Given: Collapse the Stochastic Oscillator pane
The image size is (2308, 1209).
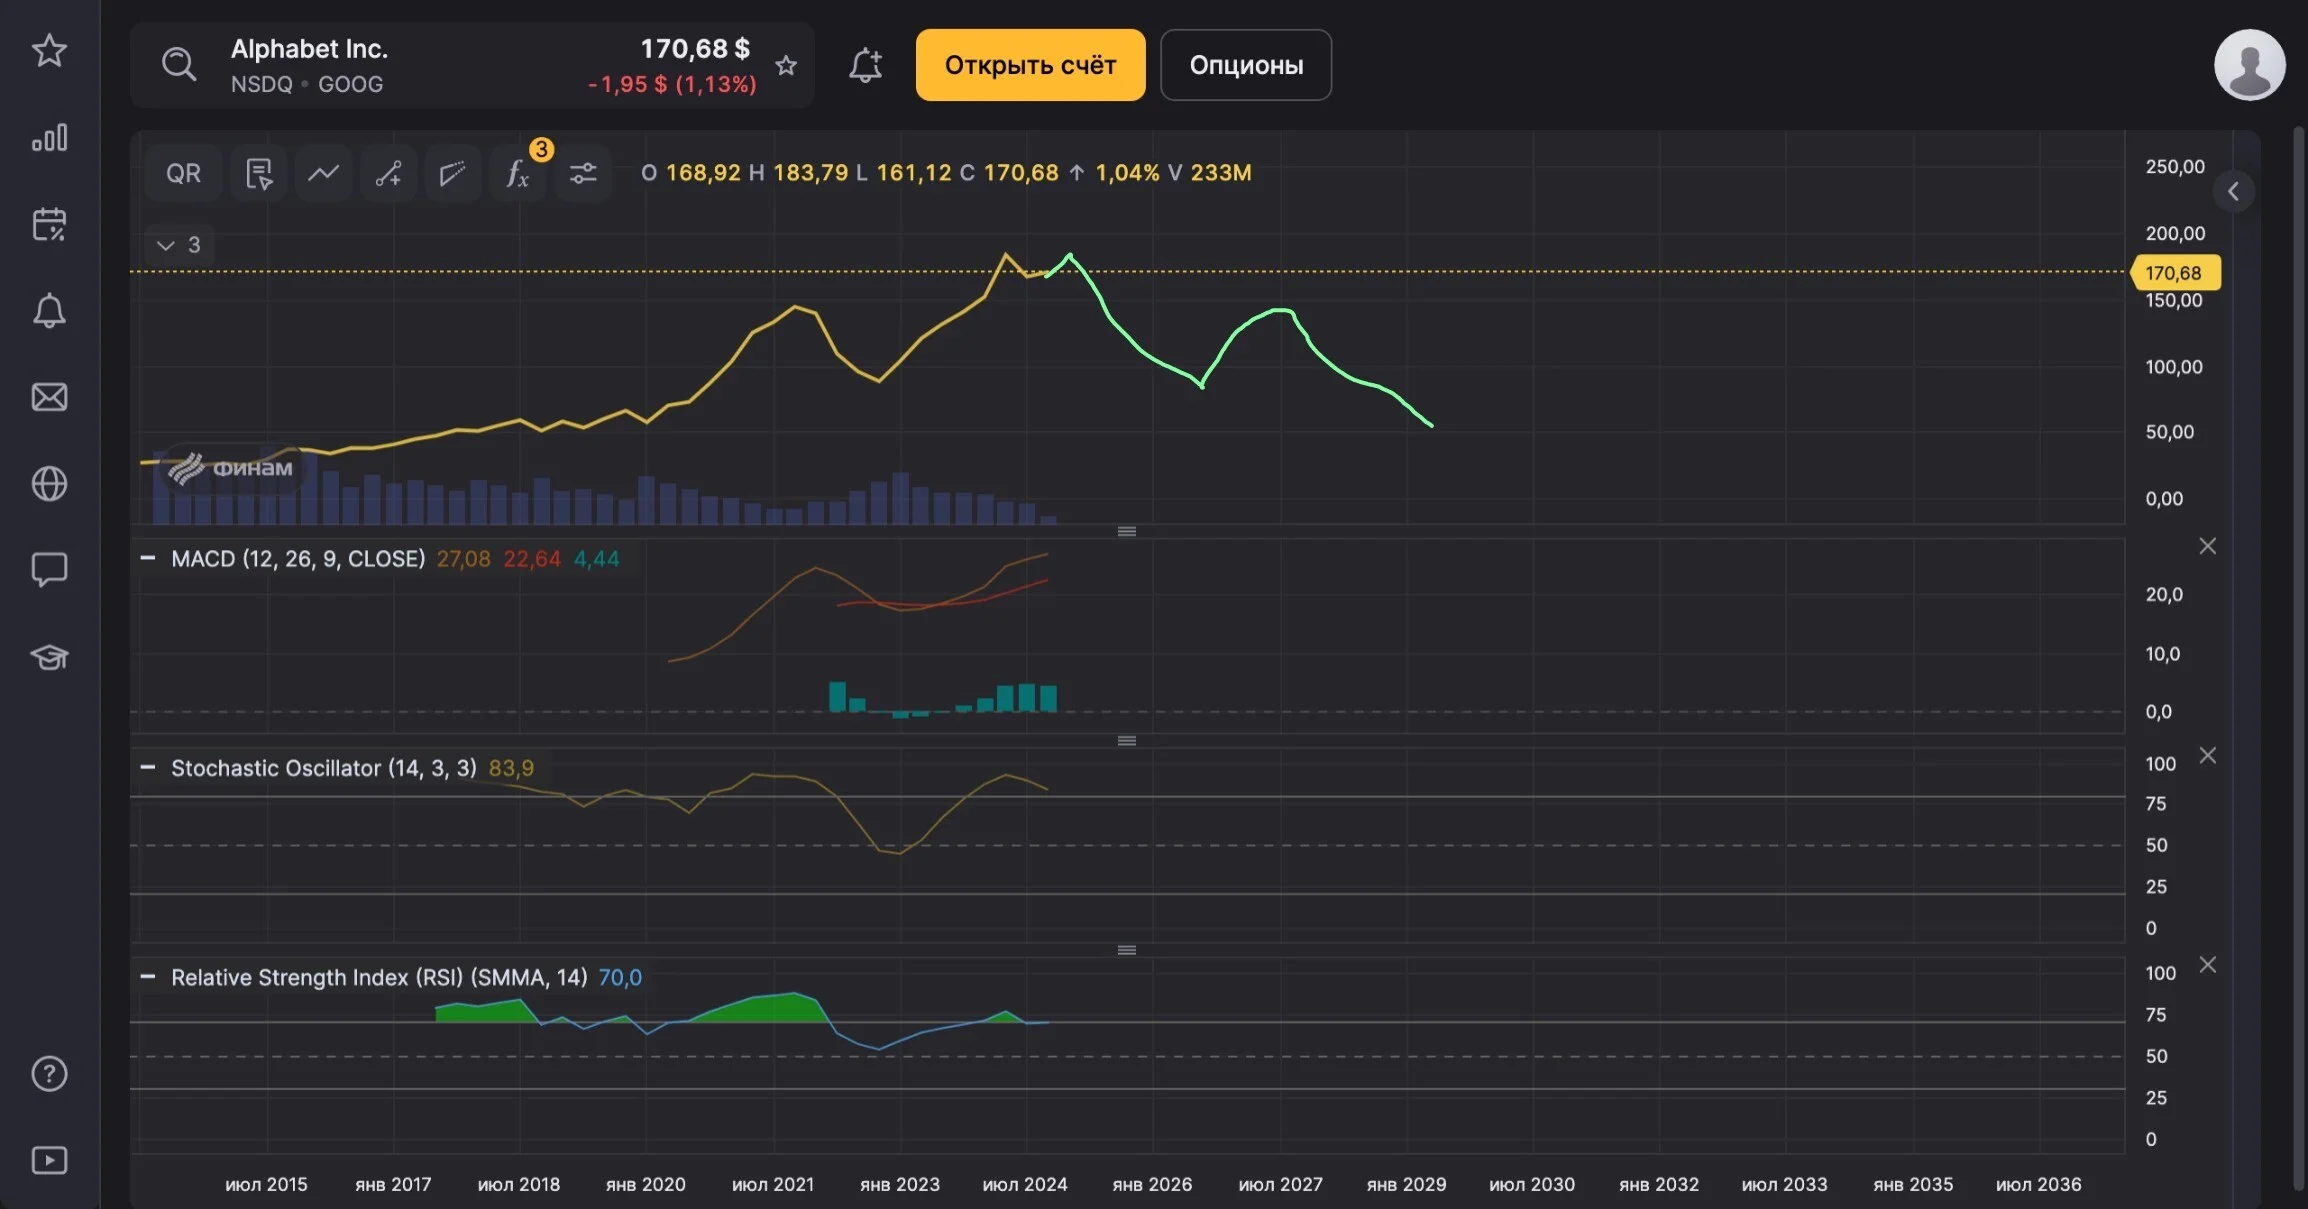Looking at the screenshot, I should (148, 767).
